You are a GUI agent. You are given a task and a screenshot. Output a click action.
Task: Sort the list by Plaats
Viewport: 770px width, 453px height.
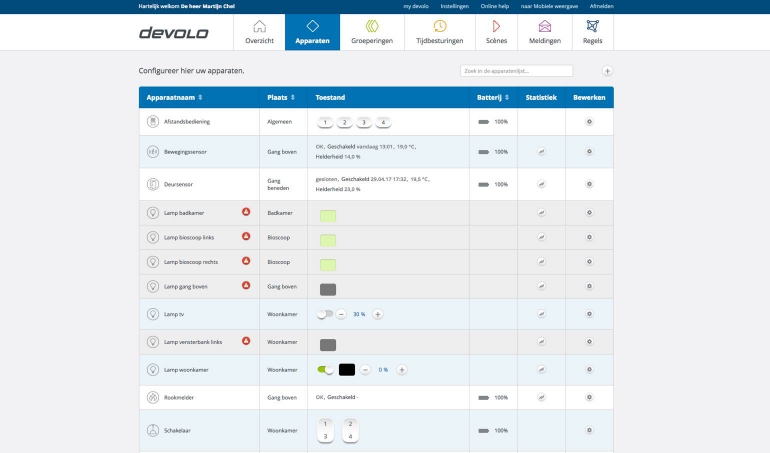click(292, 97)
